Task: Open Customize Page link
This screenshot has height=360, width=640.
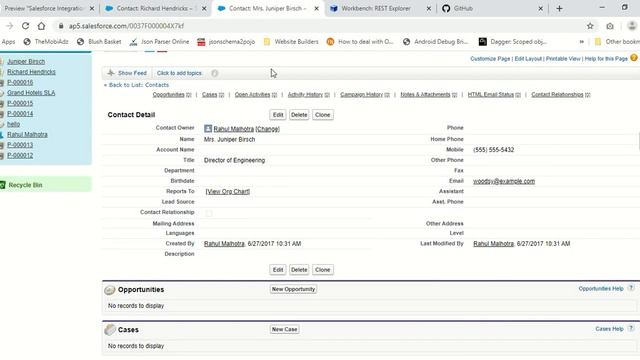Action: tap(490, 59)
